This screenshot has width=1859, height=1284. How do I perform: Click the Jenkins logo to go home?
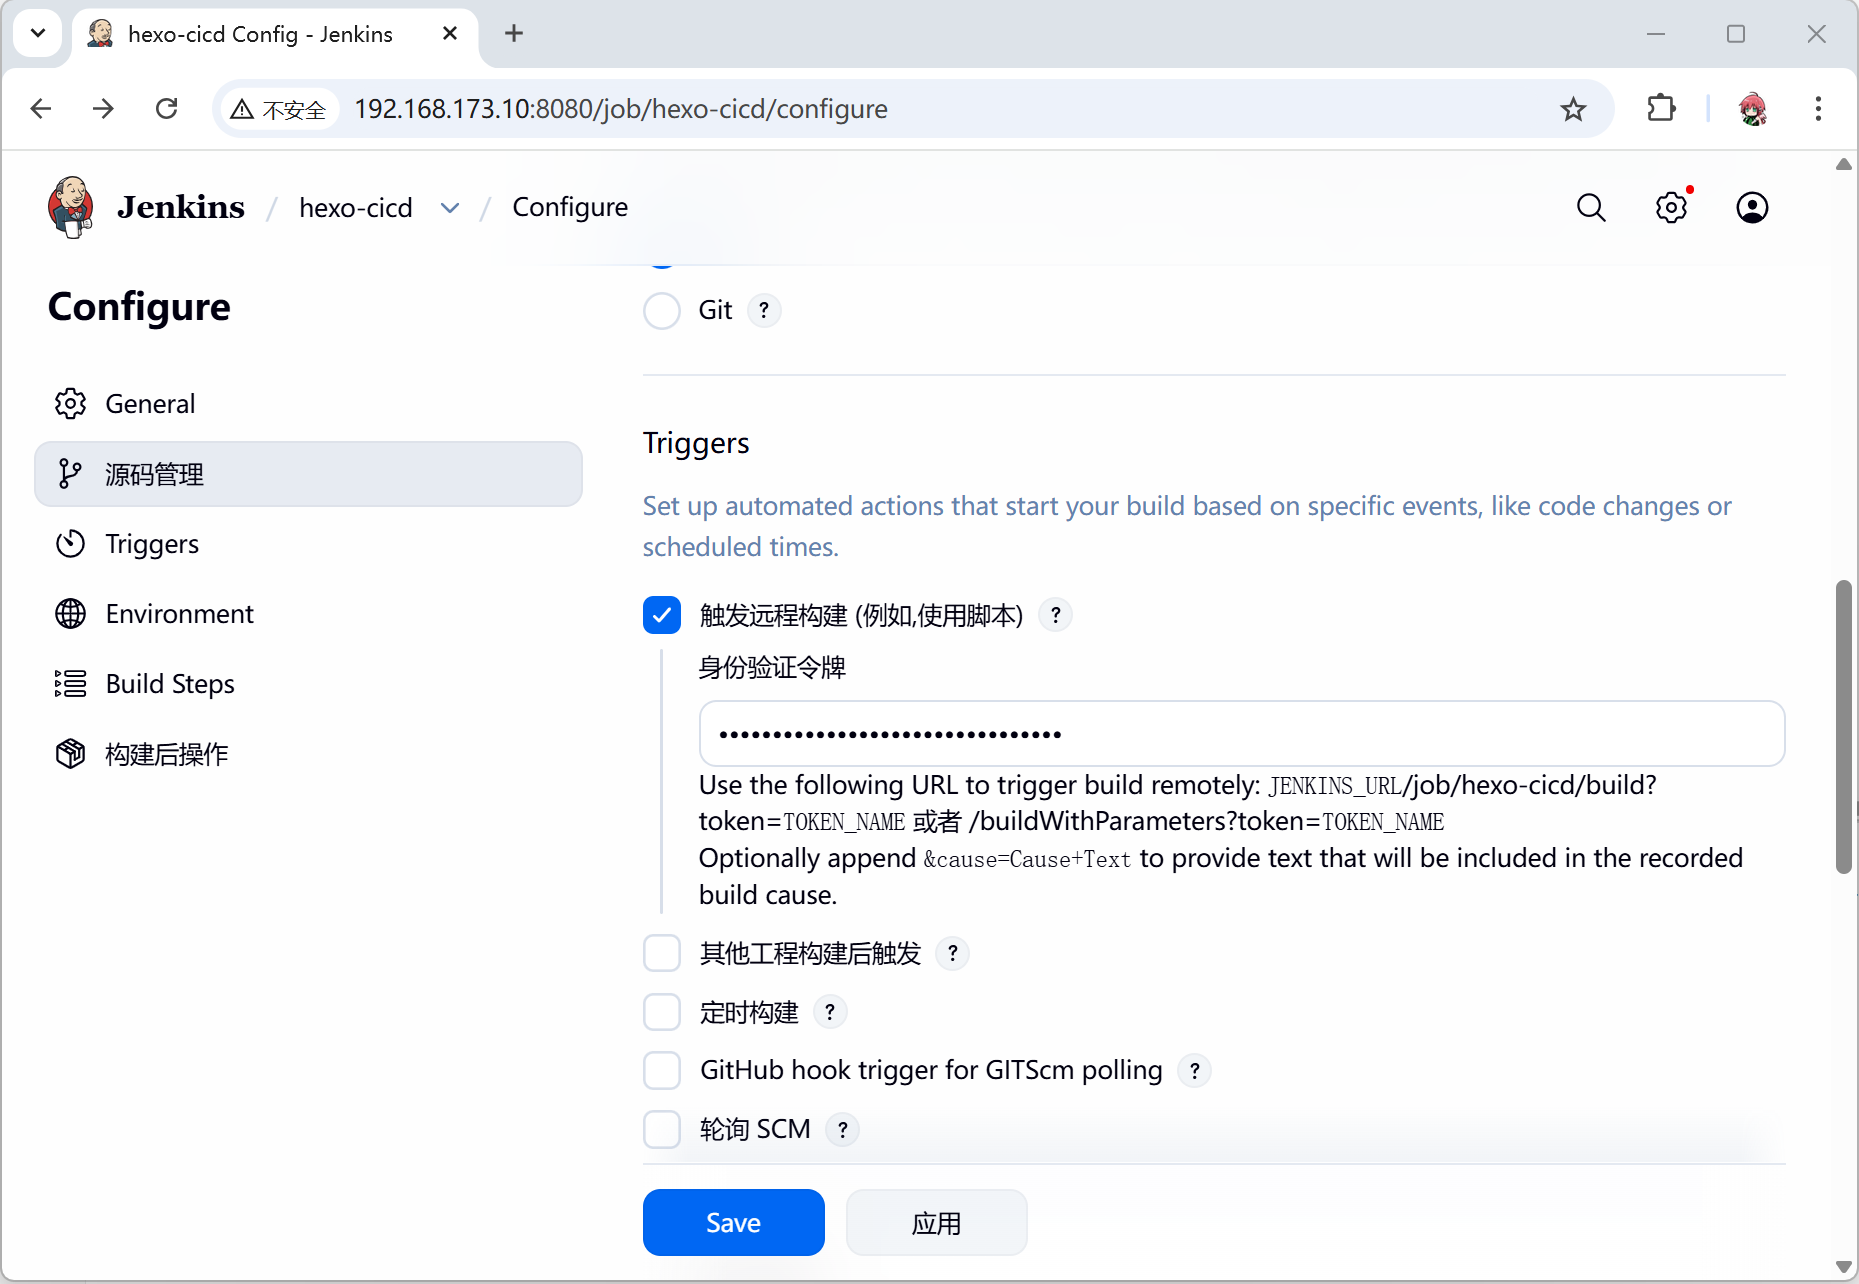pyautogui.click(x=71, y=207)
